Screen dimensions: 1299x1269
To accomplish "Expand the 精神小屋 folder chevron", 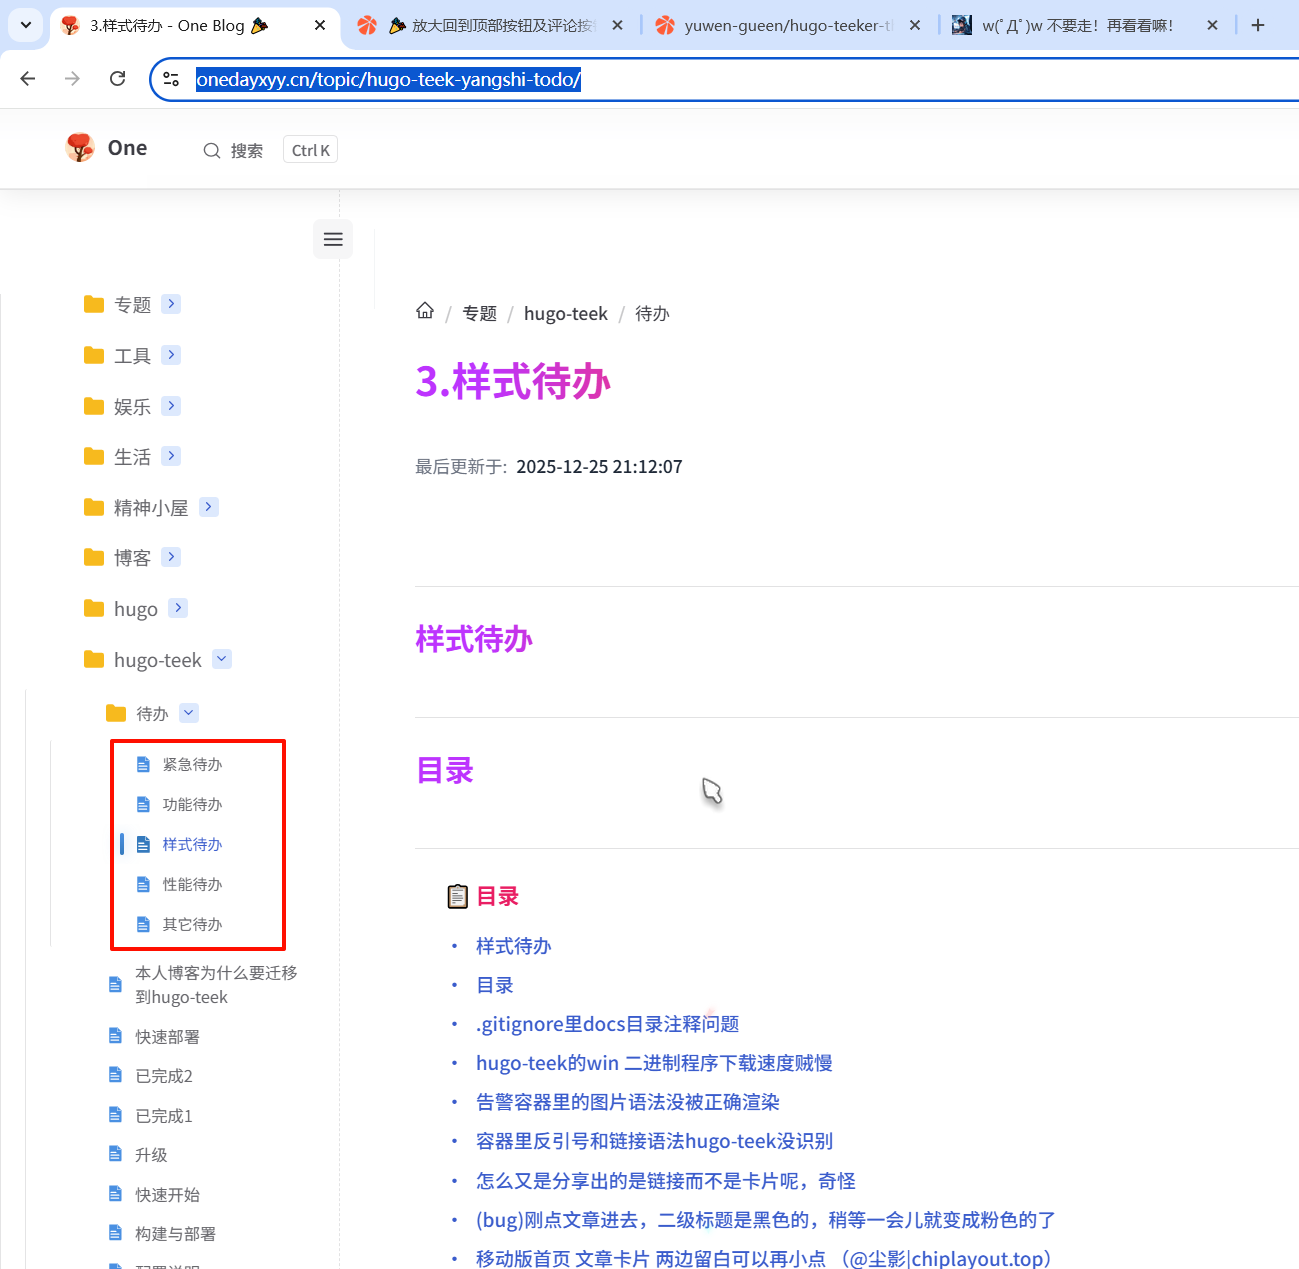I will point(208,507).
